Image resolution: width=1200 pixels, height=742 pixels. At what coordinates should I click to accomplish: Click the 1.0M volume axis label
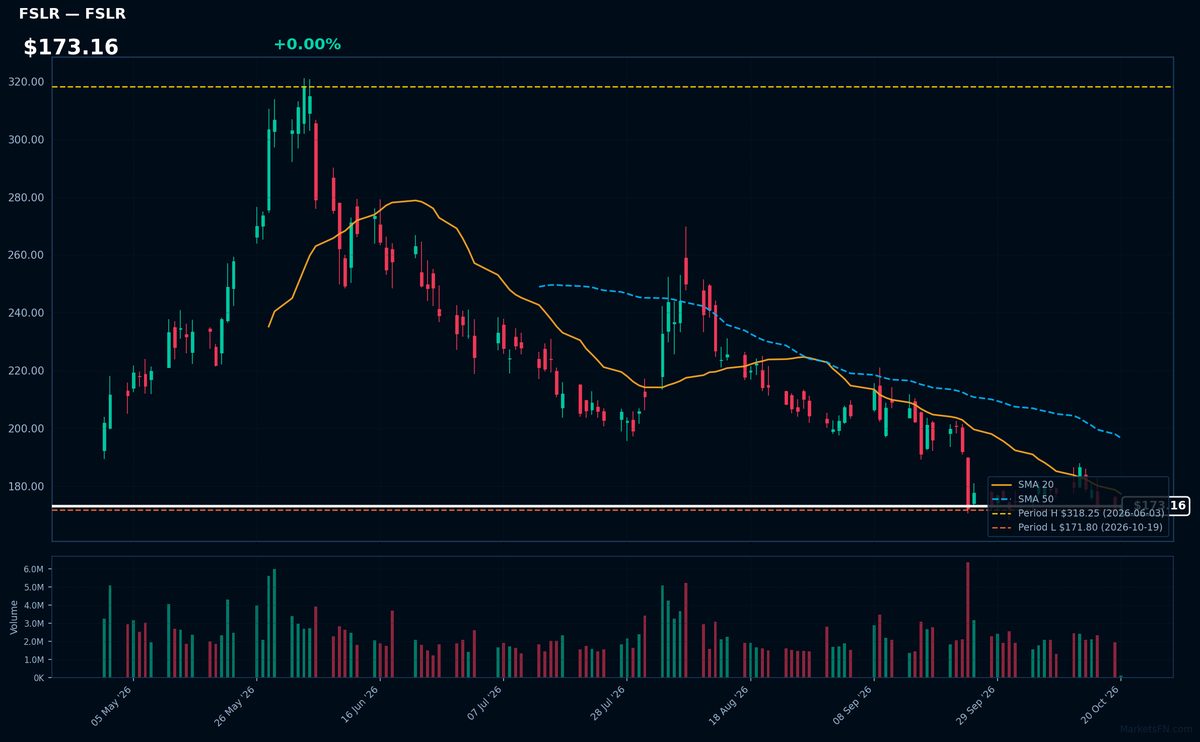tap(33, 660)
